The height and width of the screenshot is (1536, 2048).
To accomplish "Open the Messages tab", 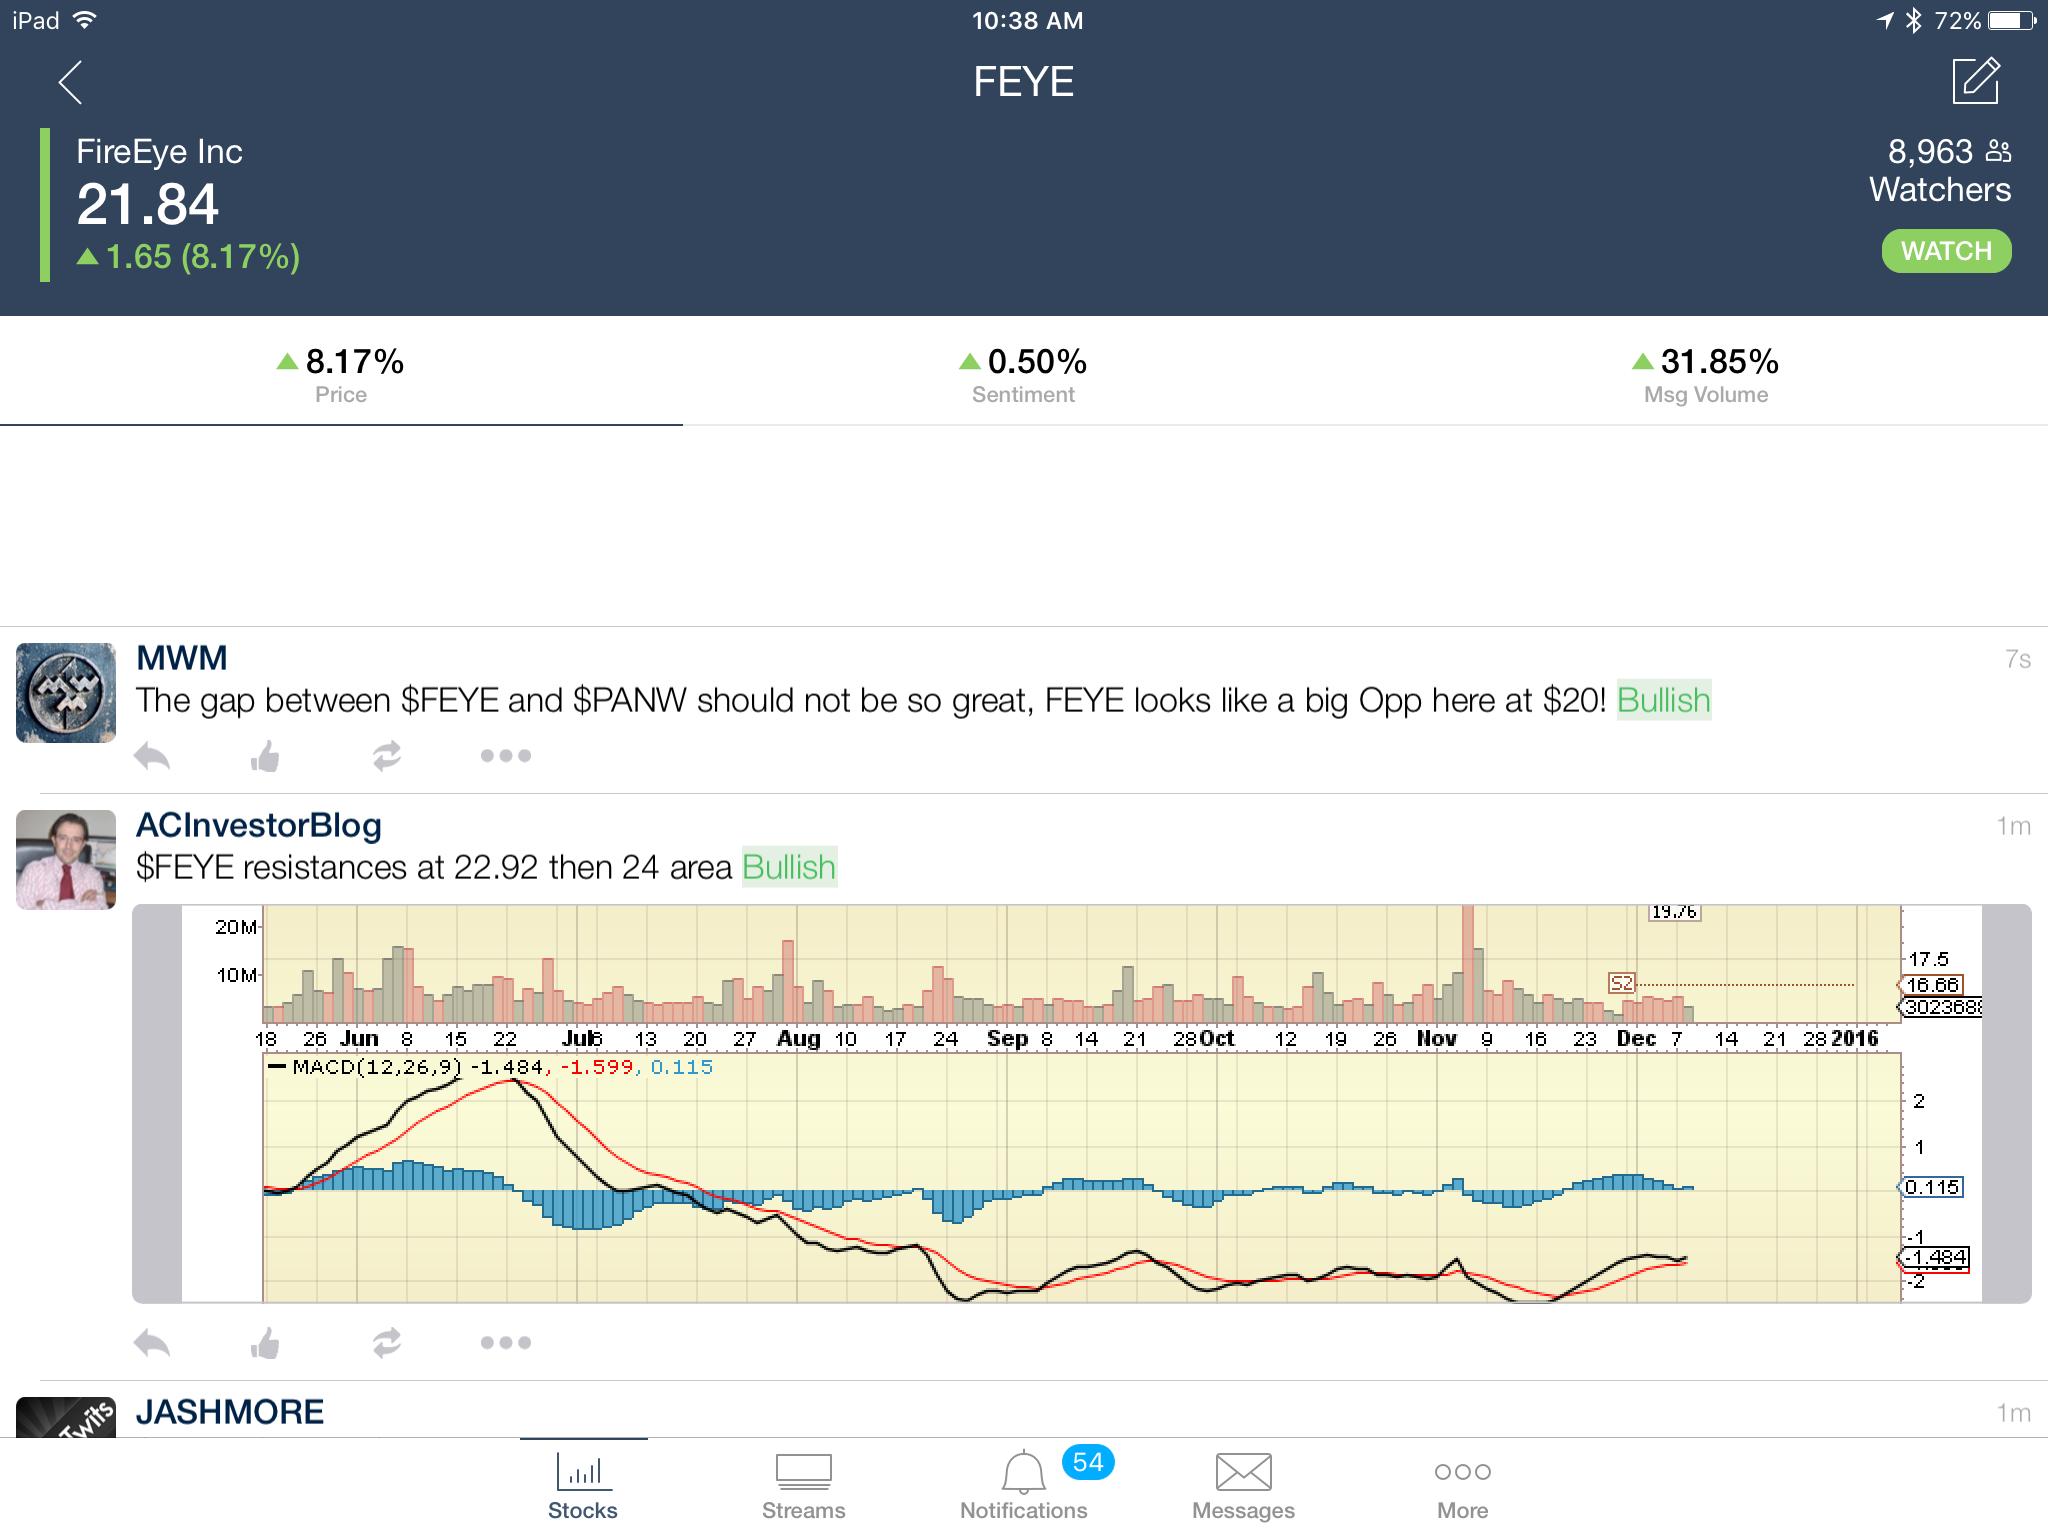I will pos(1243,1487).
